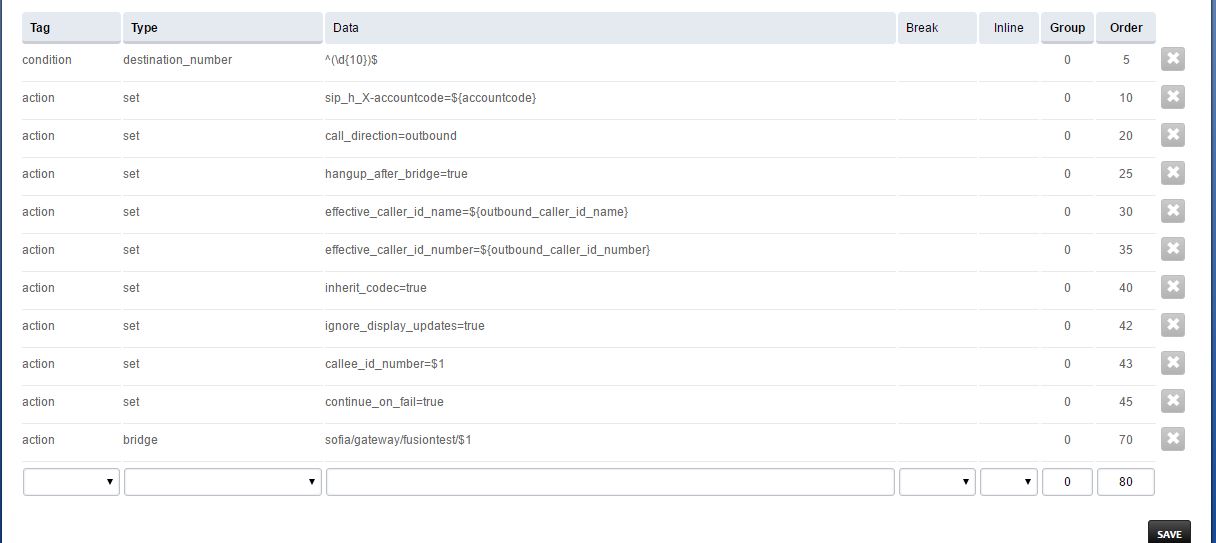Image resolution: width=1216 pixels, height=543 pixels.
Task: Remove the ignore_display_updates=true row
Action: click(x=1173, y=325)
